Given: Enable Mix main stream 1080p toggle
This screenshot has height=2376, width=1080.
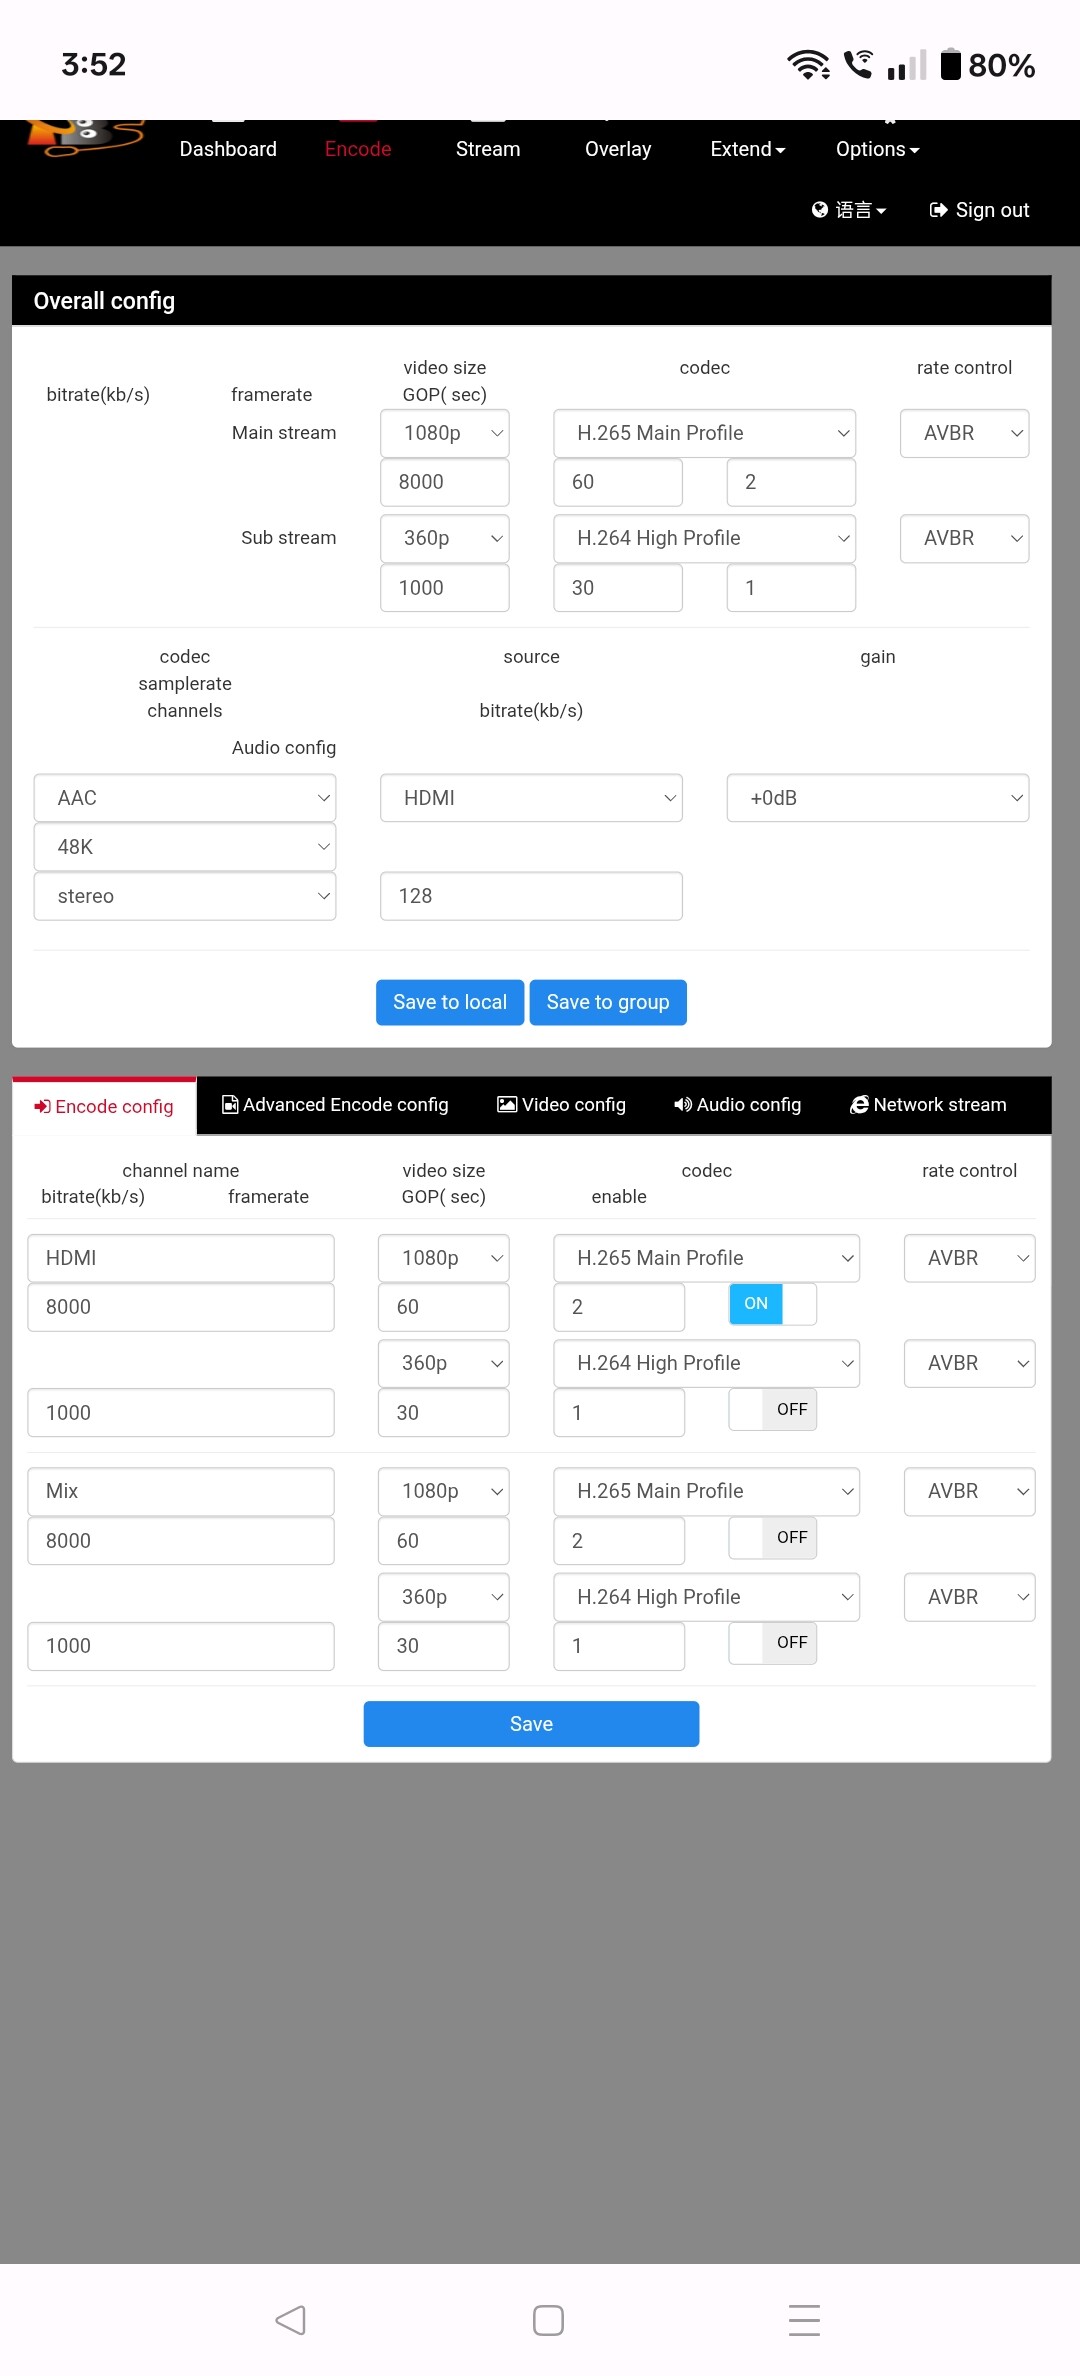Looking at the screenshot, I should (x=772, y=1538).
